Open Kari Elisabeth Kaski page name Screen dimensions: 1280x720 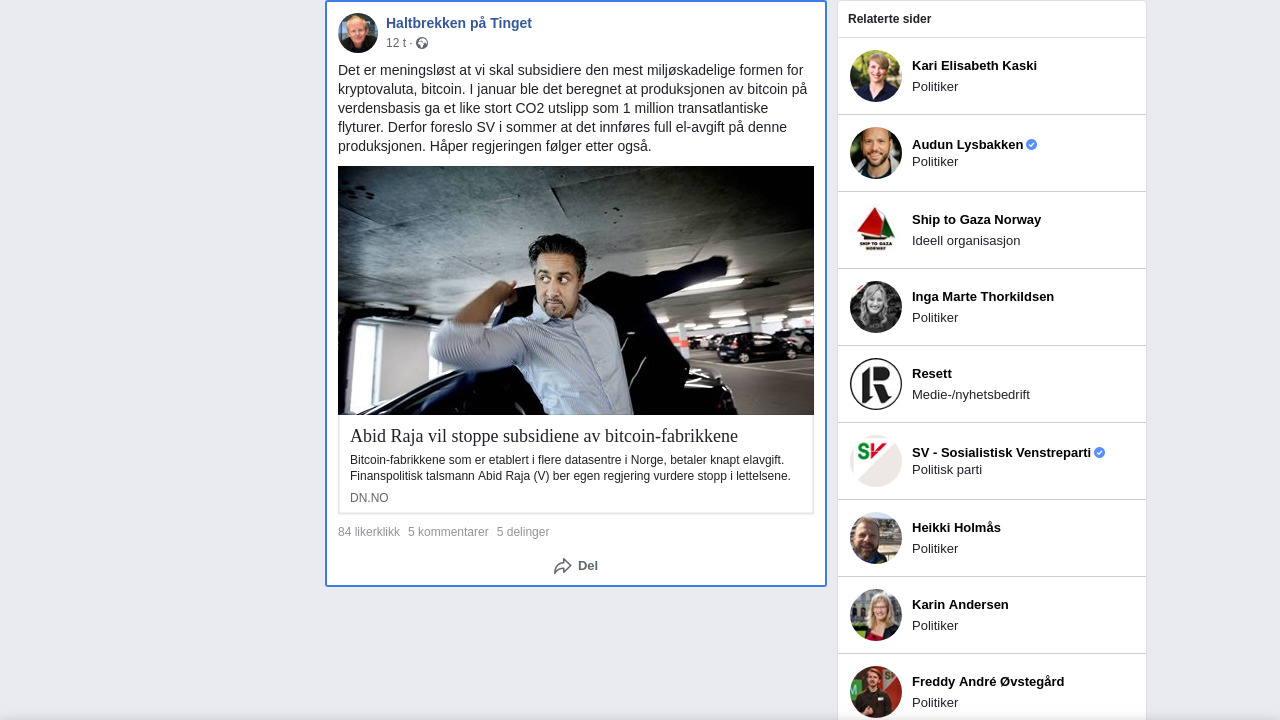tap(974, 66)
